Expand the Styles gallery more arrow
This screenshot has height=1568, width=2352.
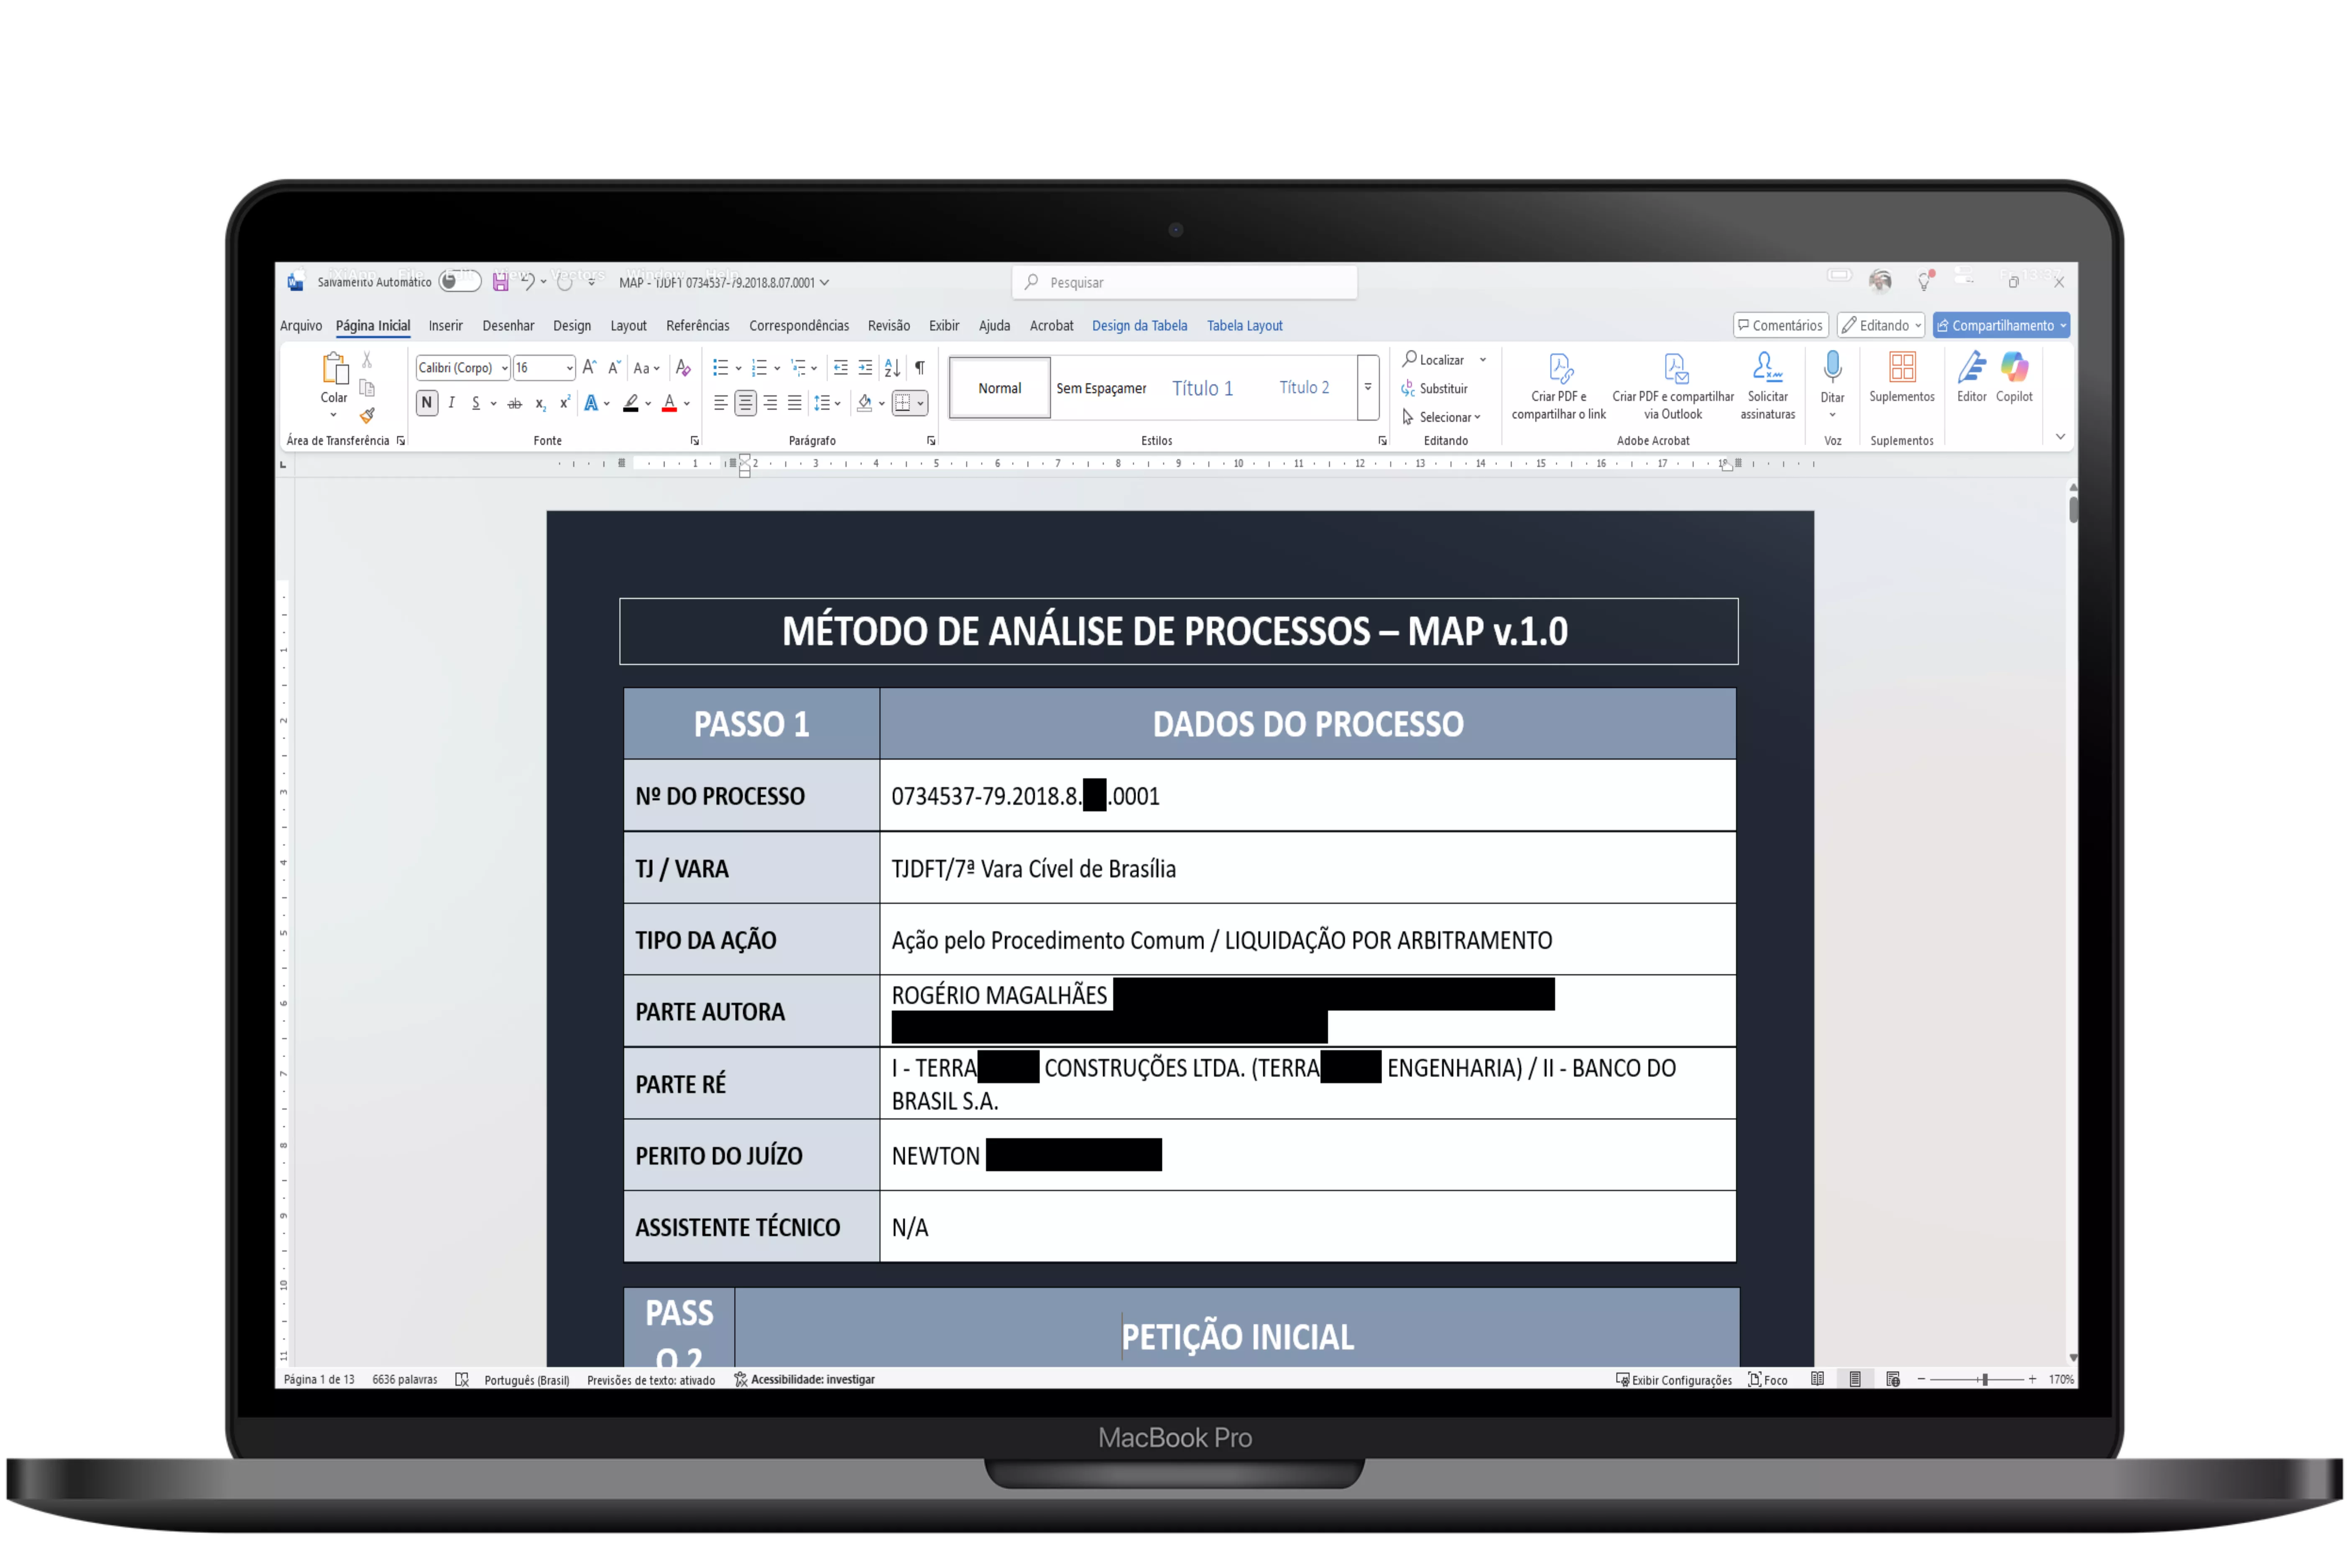pos(1368,388)
